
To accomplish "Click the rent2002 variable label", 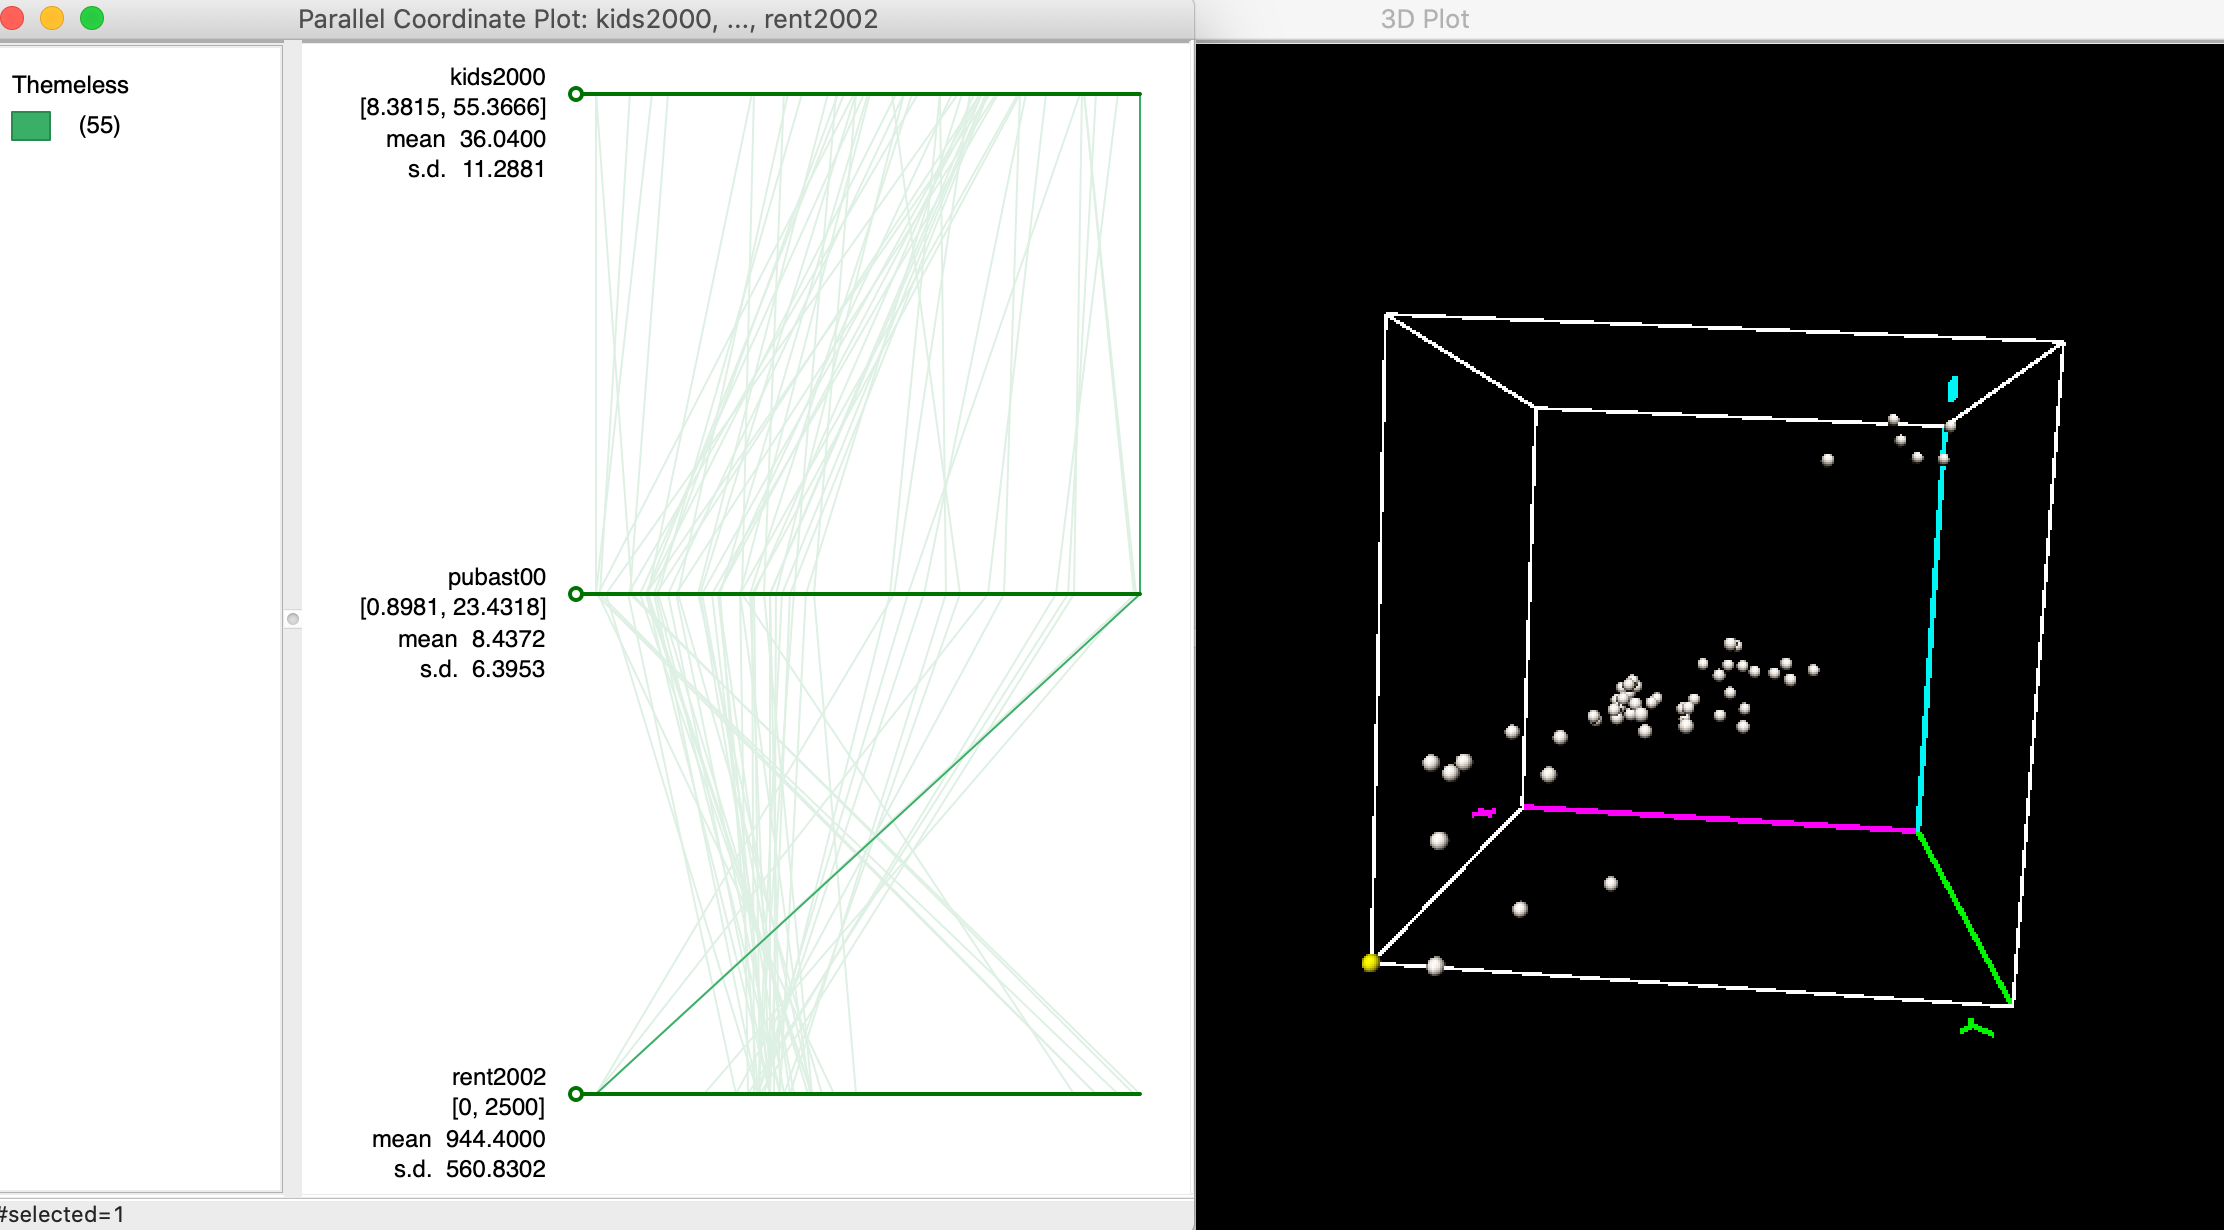I will [498, 1077].
